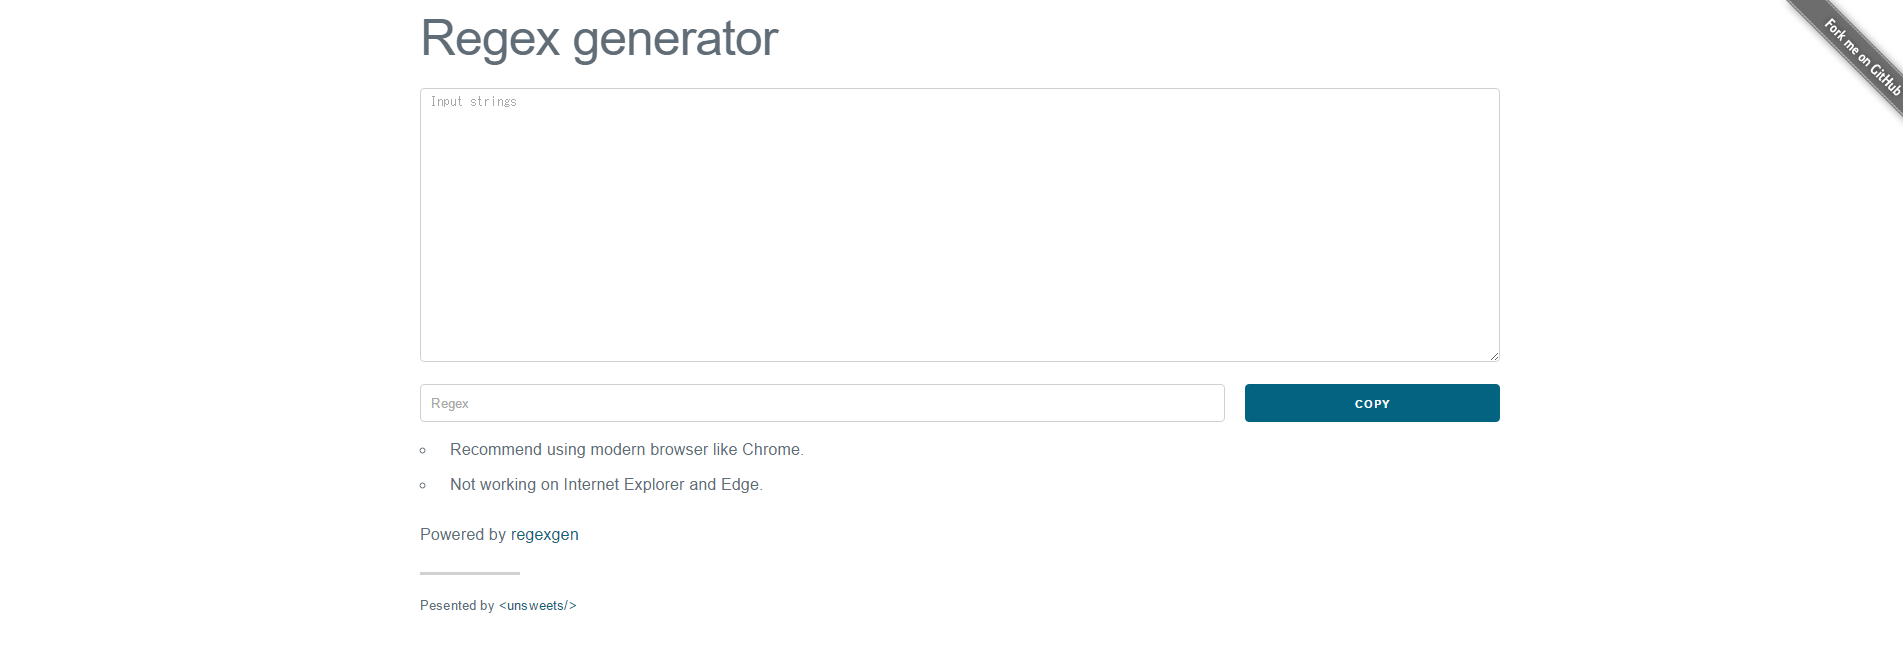Viewport: 1903px width, 655px height.
Task: Open the regexgen project link
Action: (x=545, y=534)
